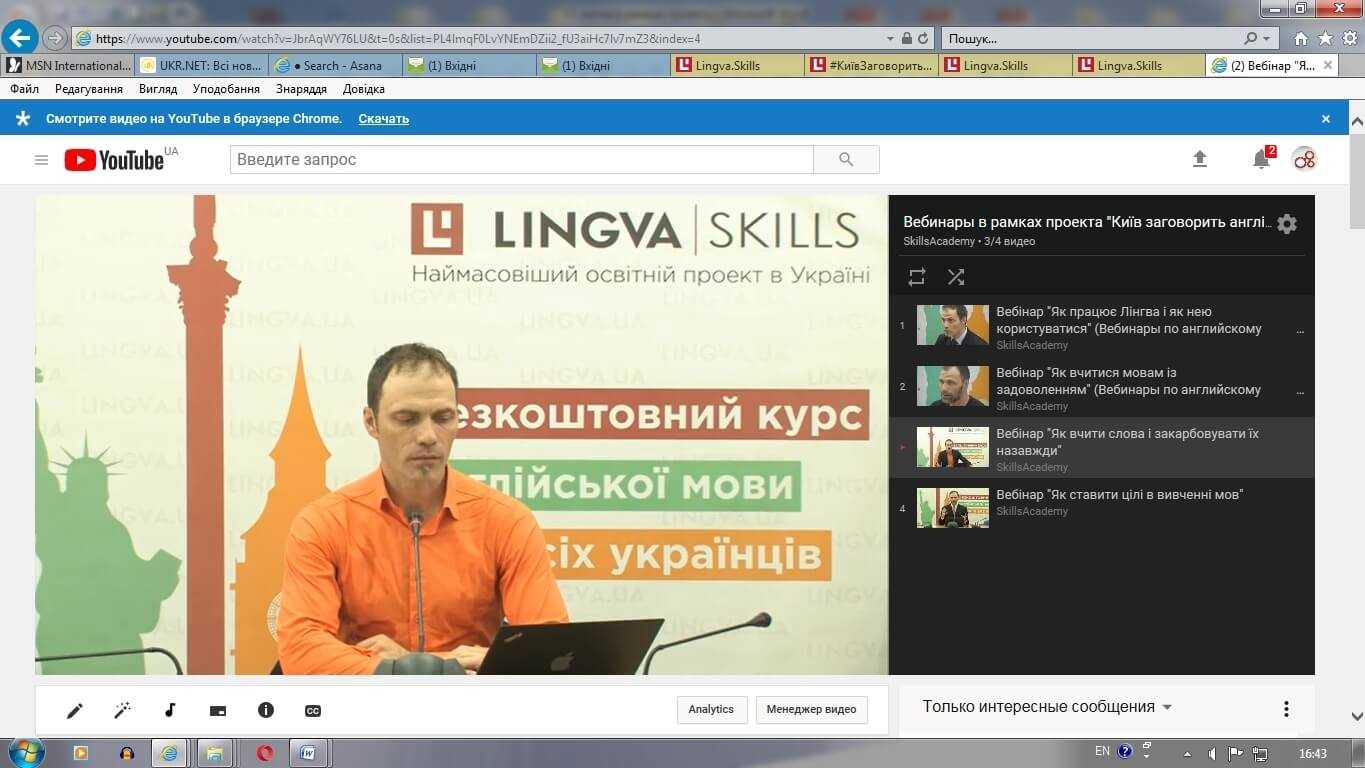Viewport: 1365px width, 768px height.
Task: Click the volume speaker tray icon
Action: pyautogui.click(x=1212, y=753)
